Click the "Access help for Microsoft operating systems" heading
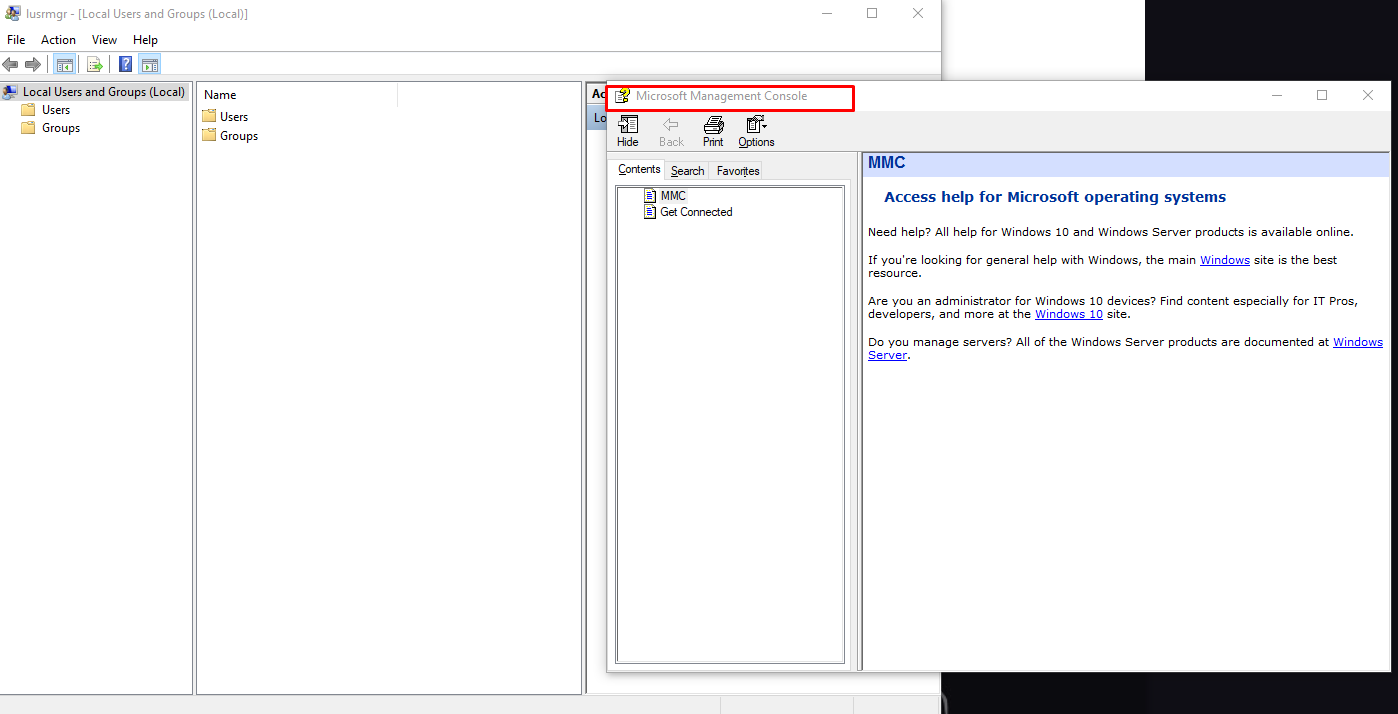The height and width of the screenshot is (714, 1398). (1055, 197)
